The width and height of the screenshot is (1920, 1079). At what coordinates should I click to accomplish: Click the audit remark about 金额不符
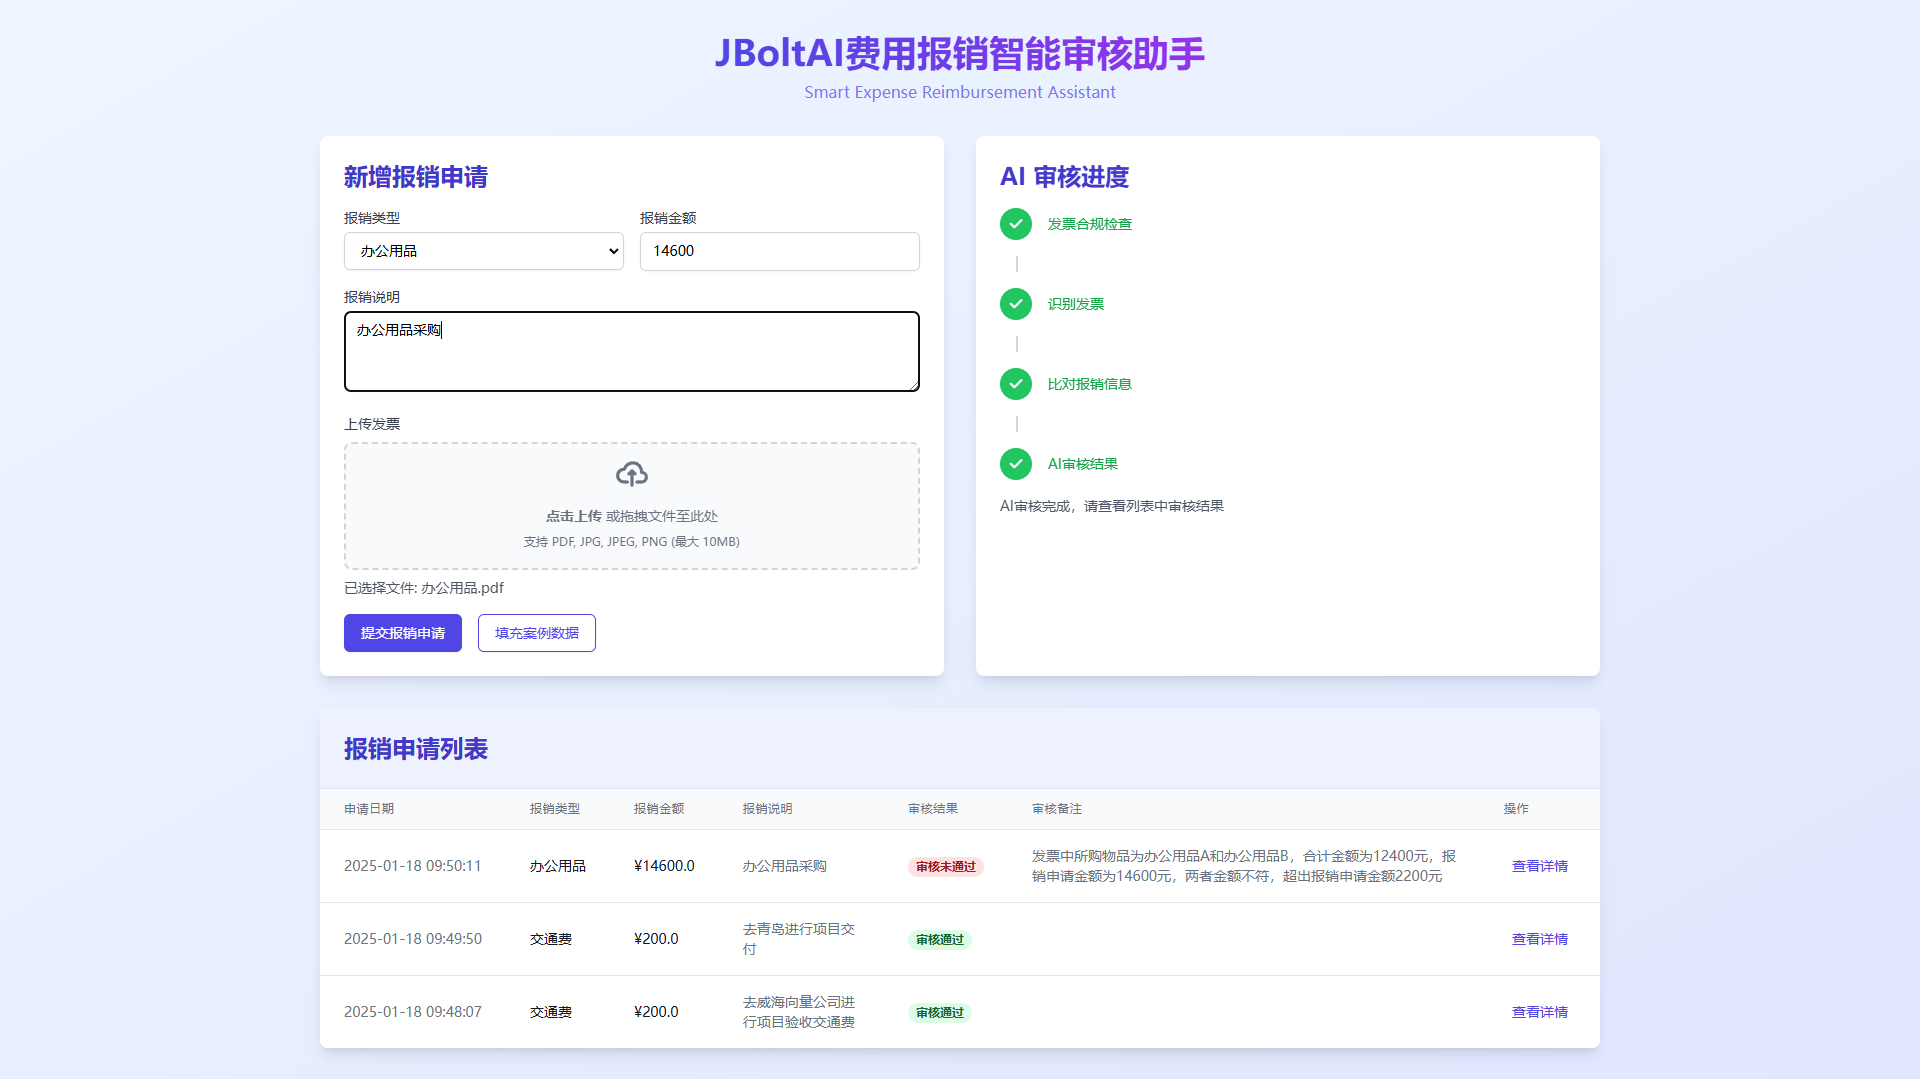click(1244, 866)
